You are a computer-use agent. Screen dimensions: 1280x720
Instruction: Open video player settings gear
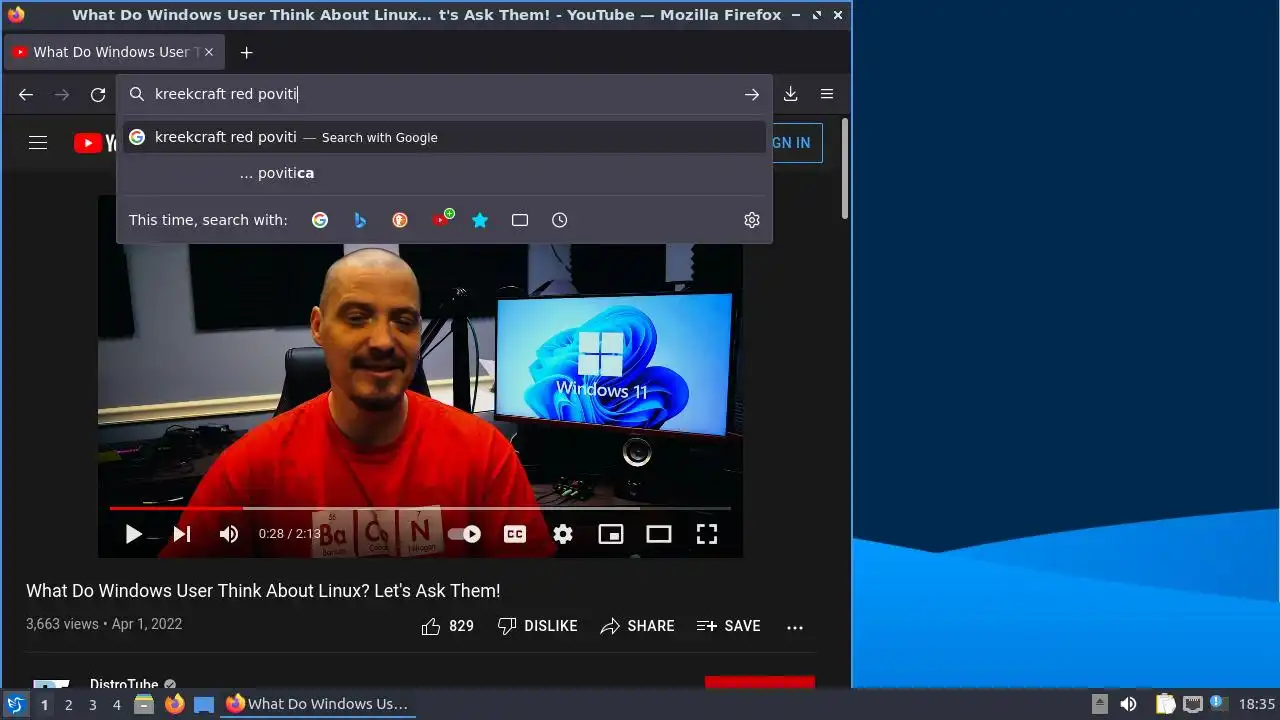(x=563, y=534)
